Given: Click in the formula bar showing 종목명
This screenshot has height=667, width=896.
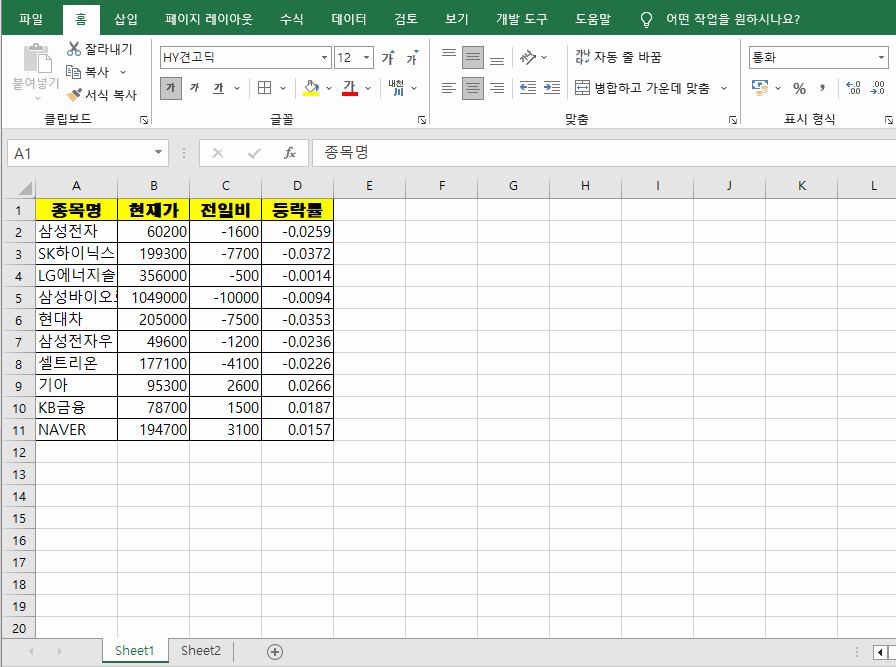Looking at the screenshot, I should click(603, 153).
